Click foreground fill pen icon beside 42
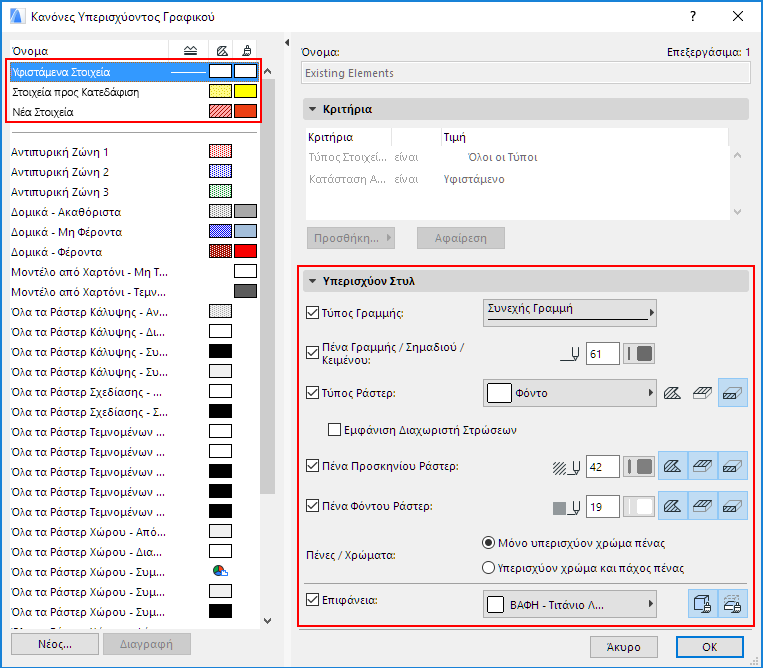Image resolution: width=763 pixels, height=668 pixels. 566,468
